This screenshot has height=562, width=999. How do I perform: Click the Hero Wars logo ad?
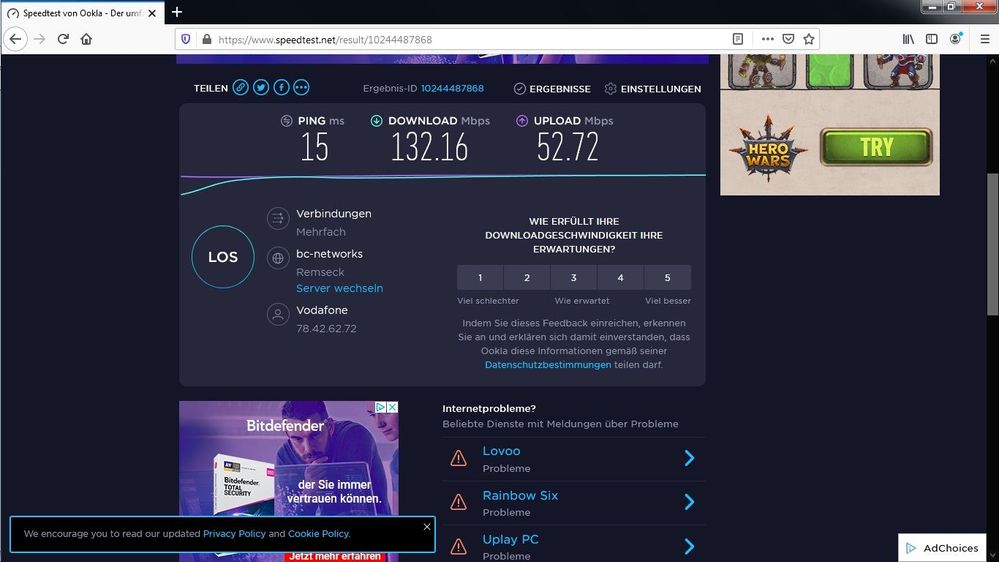point(768,149)
